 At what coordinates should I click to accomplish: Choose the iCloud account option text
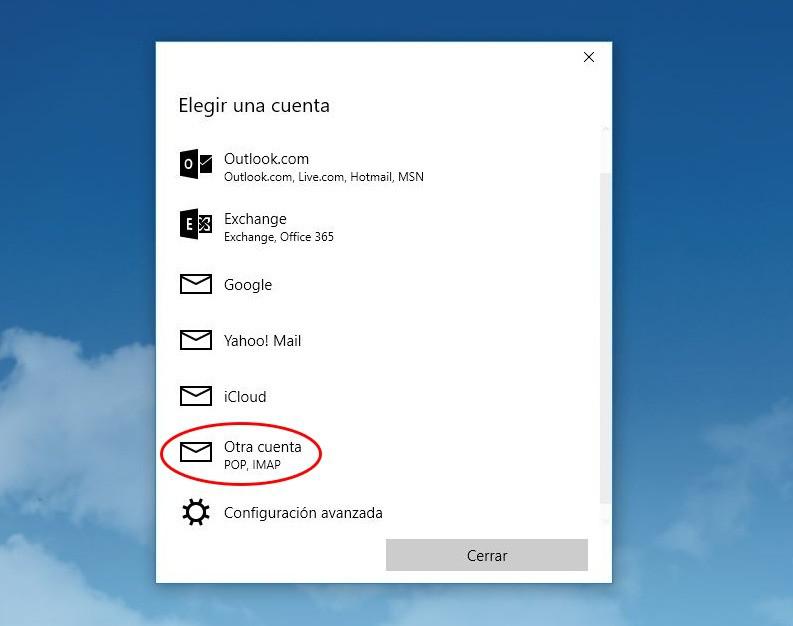pyautogui.click(x=245, y=397)
